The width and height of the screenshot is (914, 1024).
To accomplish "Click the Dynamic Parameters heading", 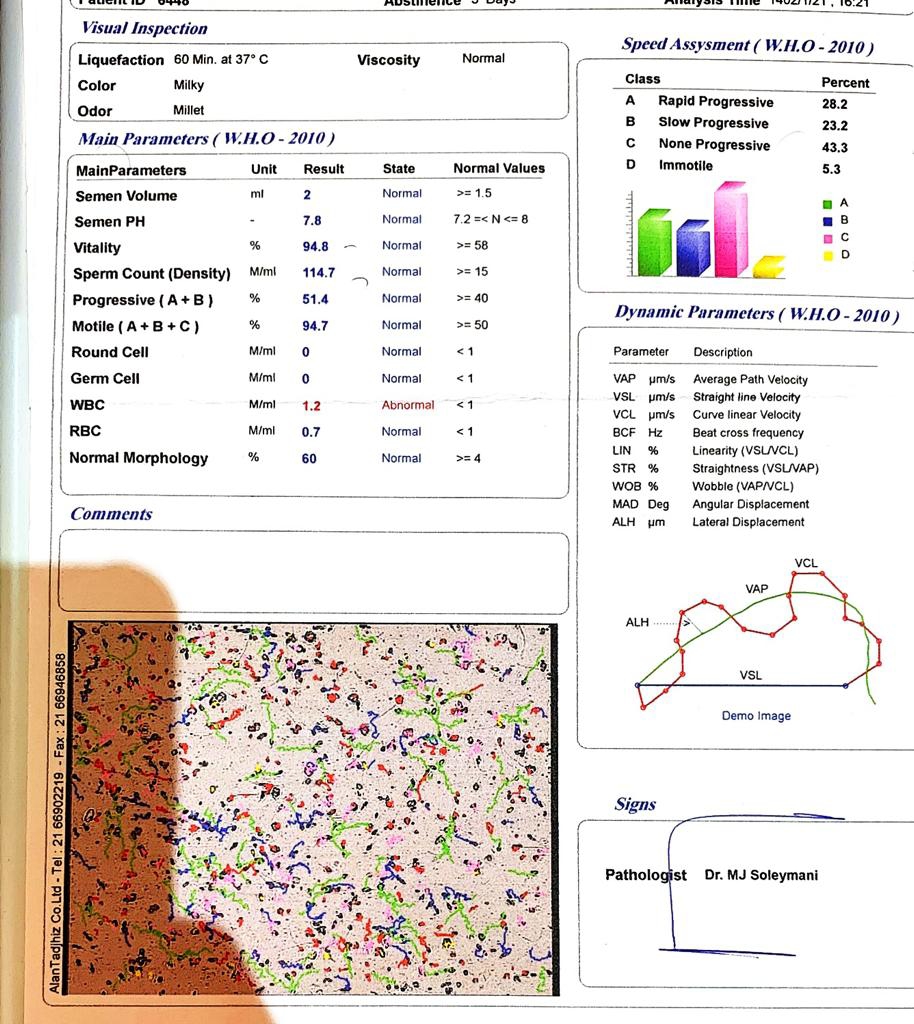I will [x=757, y=313].
